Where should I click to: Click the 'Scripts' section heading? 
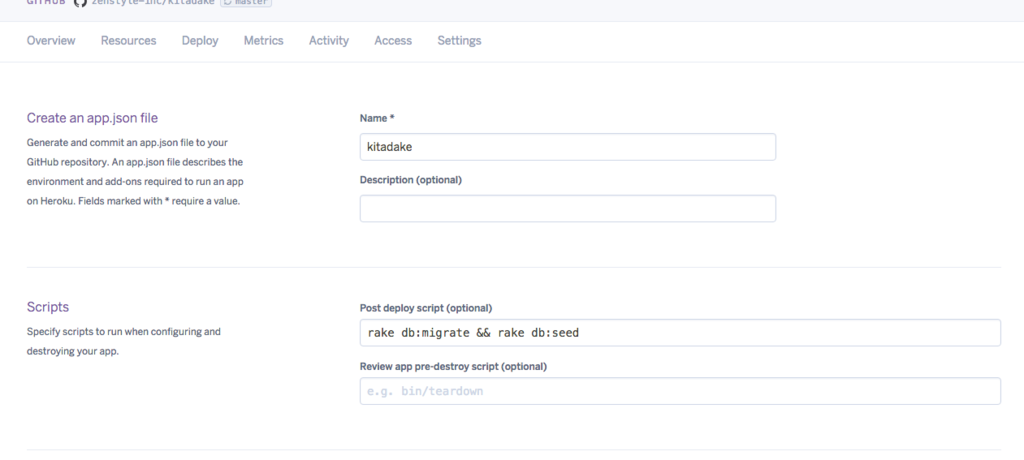48,306
